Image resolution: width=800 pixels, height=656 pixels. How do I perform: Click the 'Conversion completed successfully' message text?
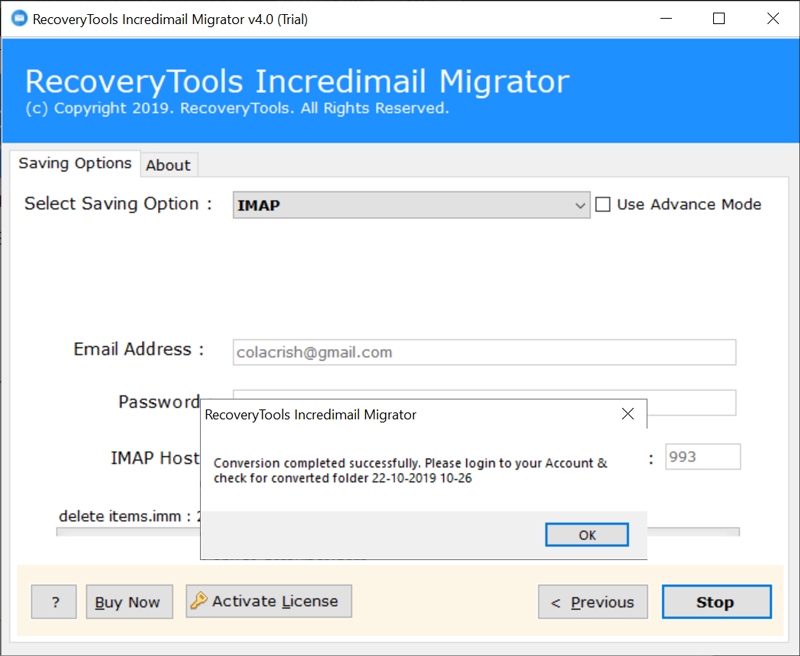click(410, 470)
